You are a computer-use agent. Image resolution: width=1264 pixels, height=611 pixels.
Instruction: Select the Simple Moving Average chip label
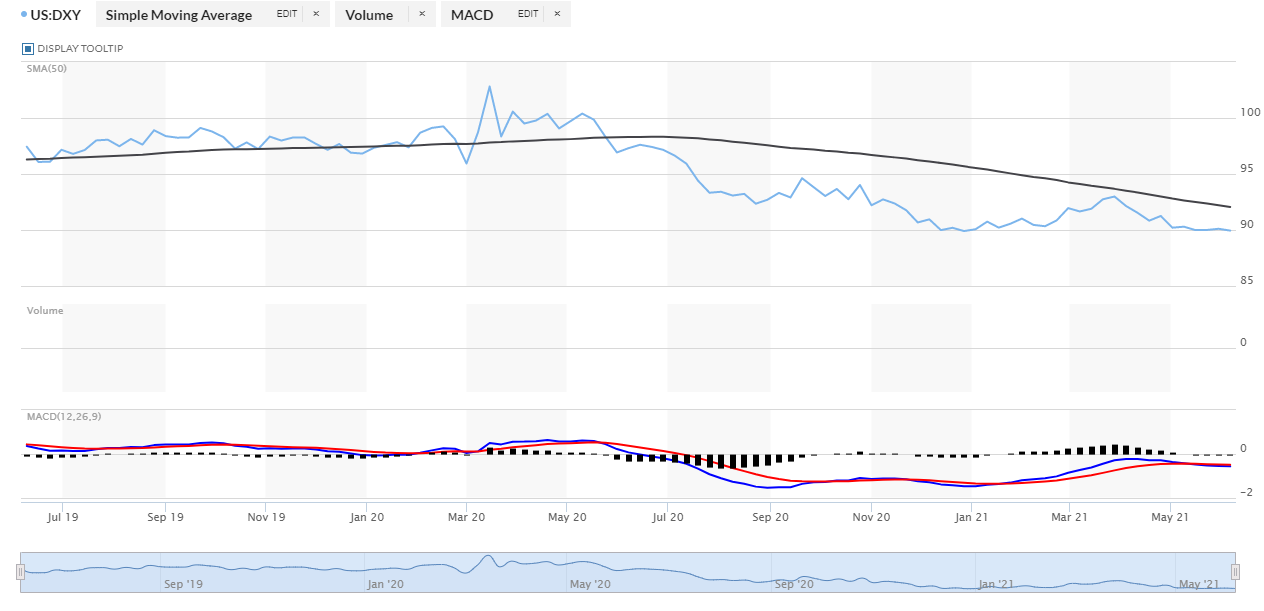179,15
